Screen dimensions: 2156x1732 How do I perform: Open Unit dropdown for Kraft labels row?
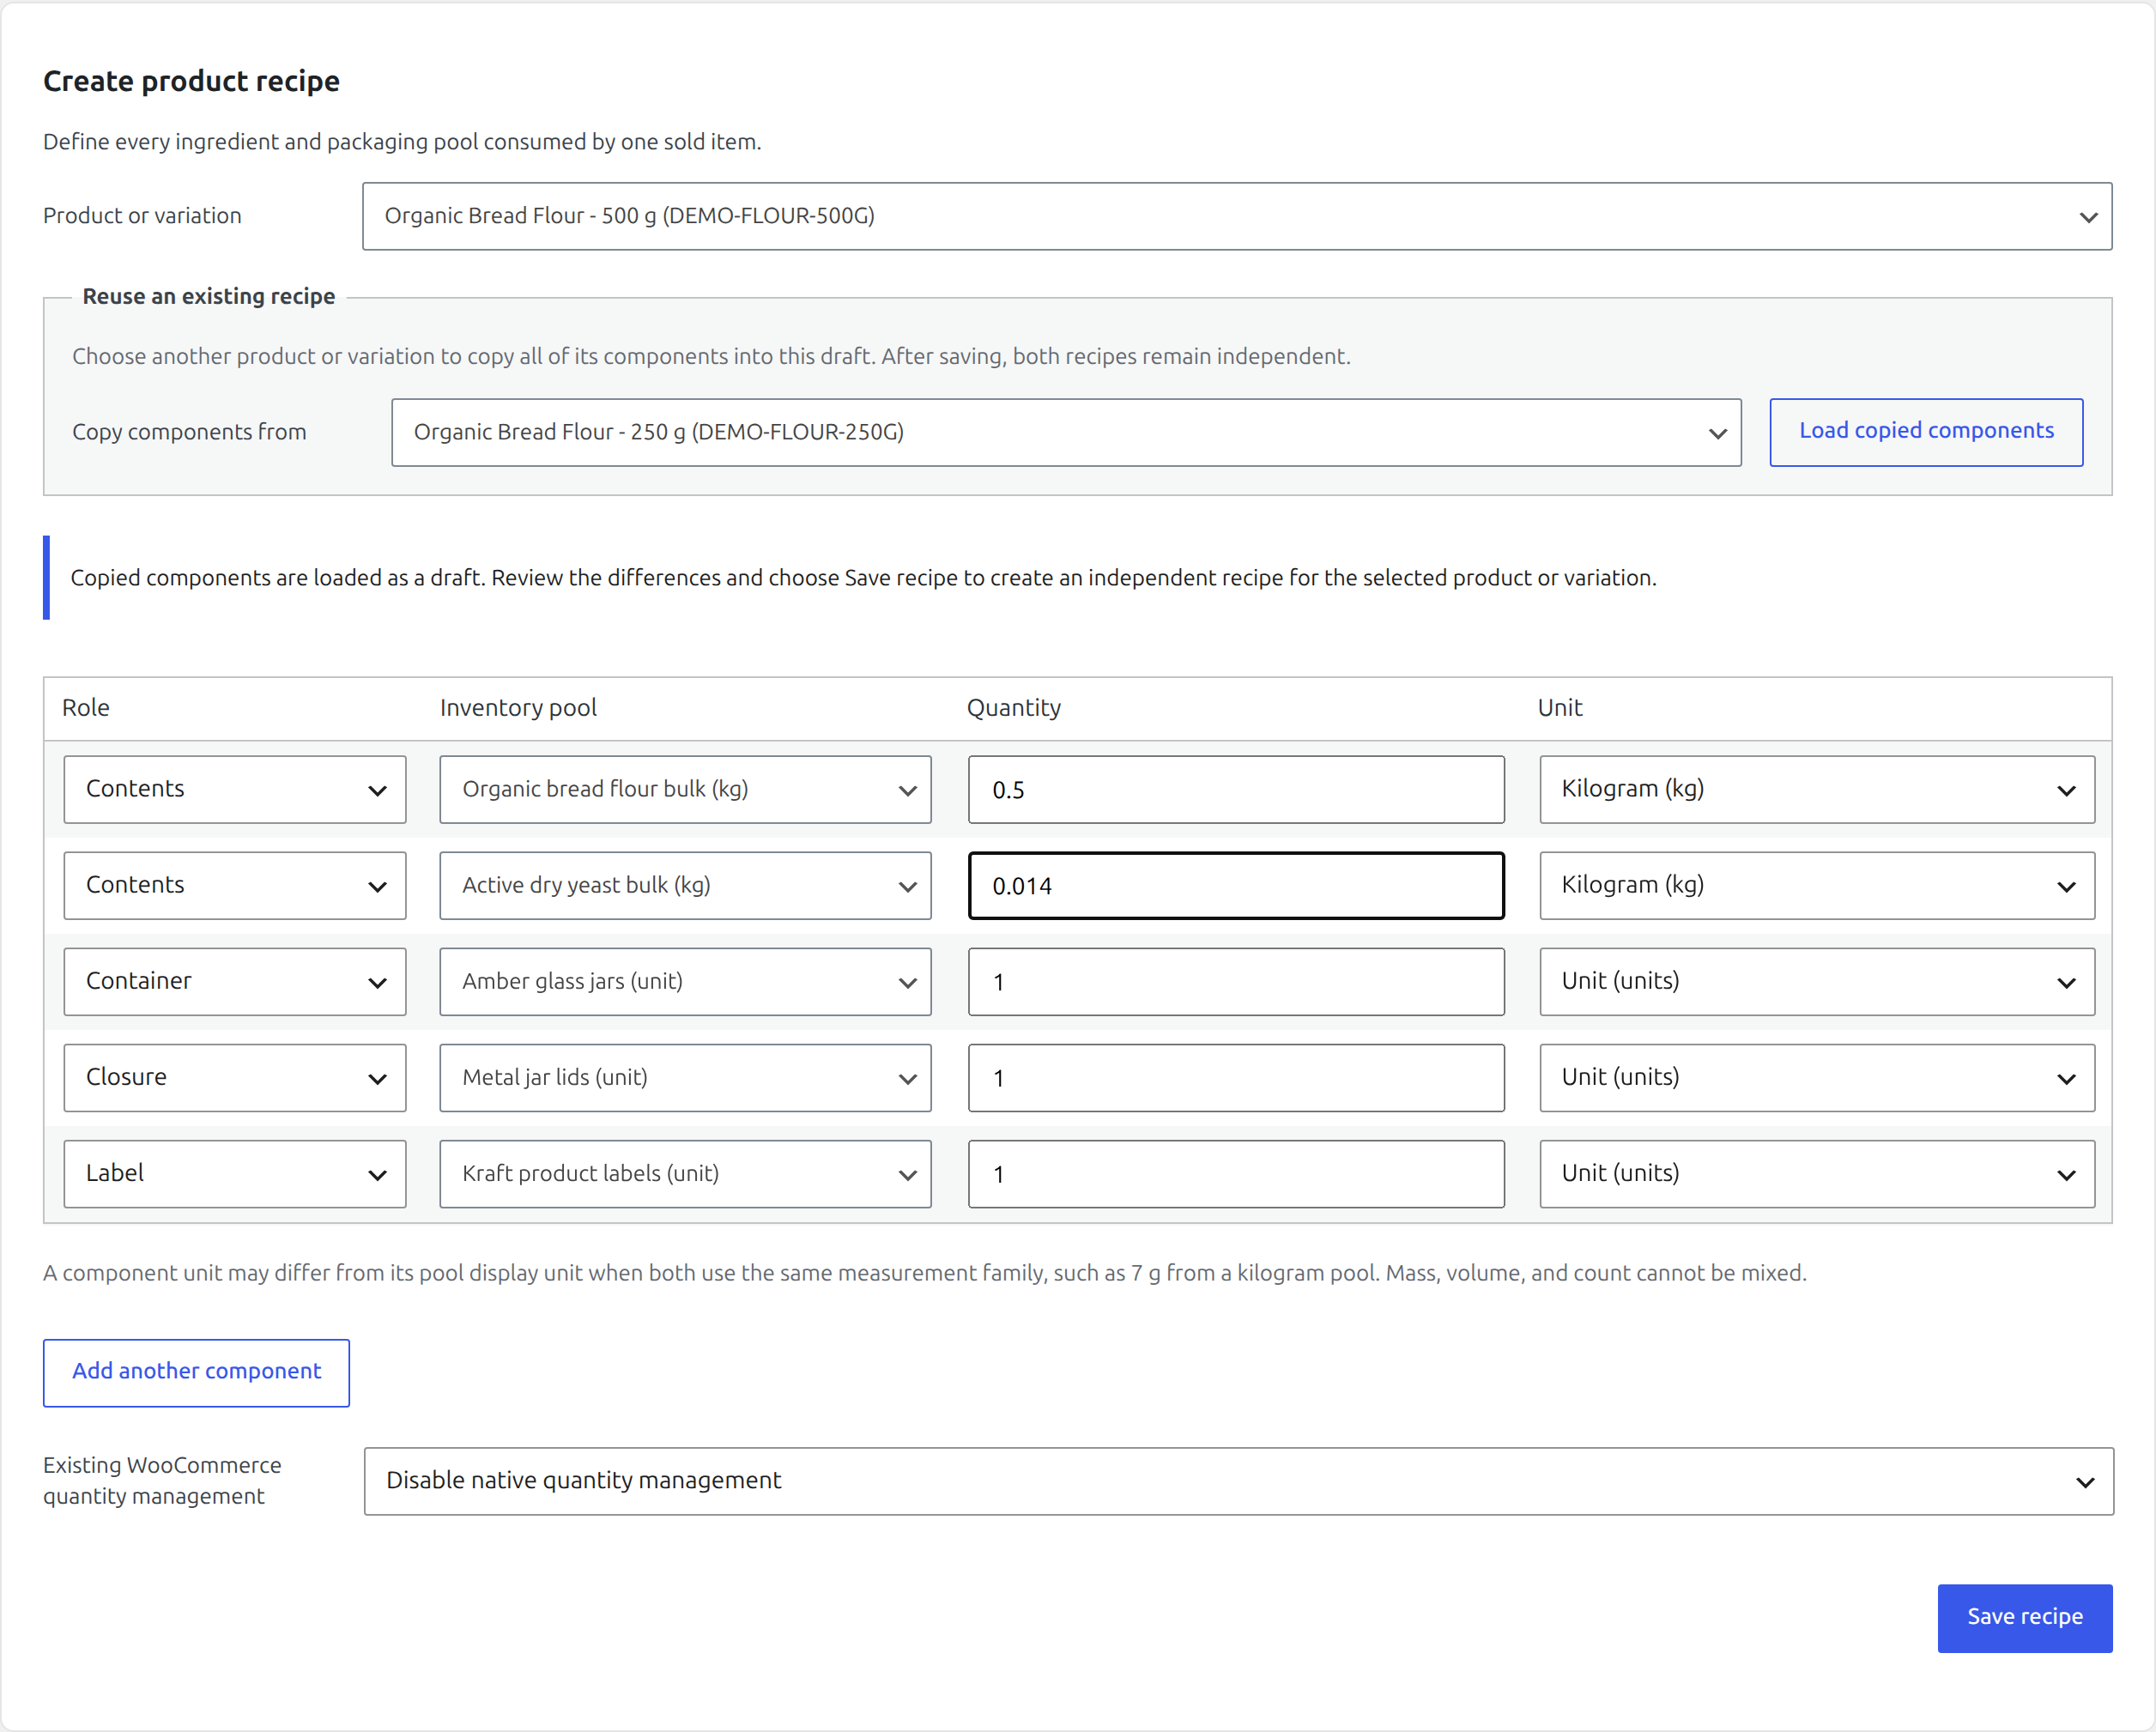1817,1173
